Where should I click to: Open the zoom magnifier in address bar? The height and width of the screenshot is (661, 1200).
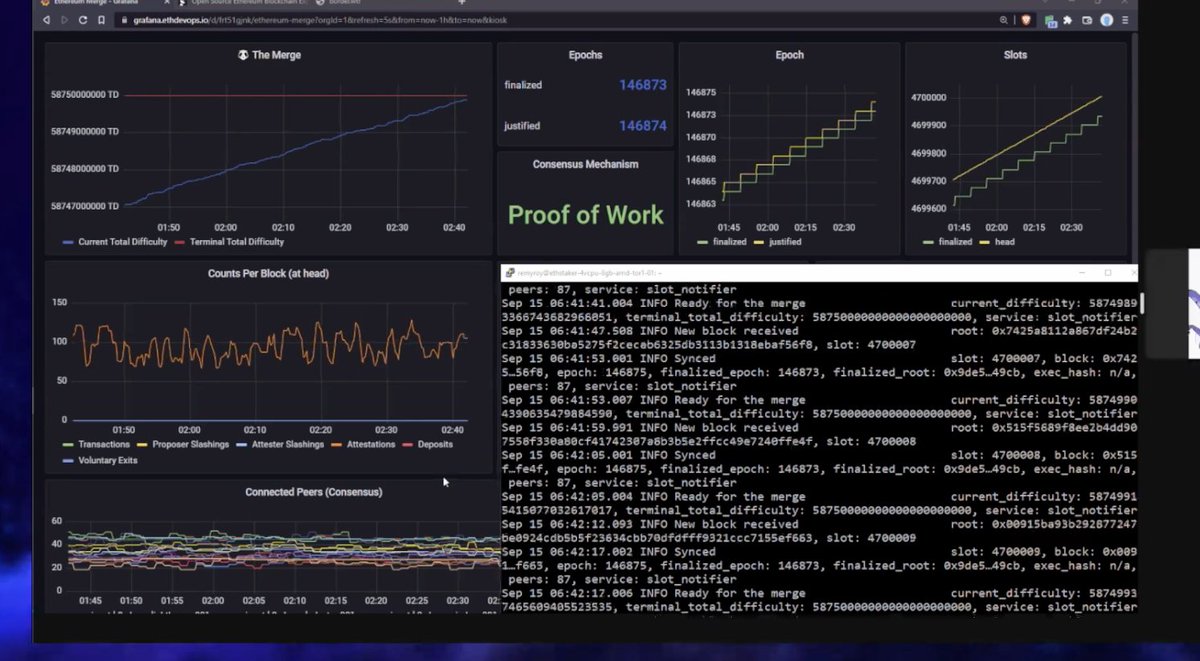[x=1003, y=20]
